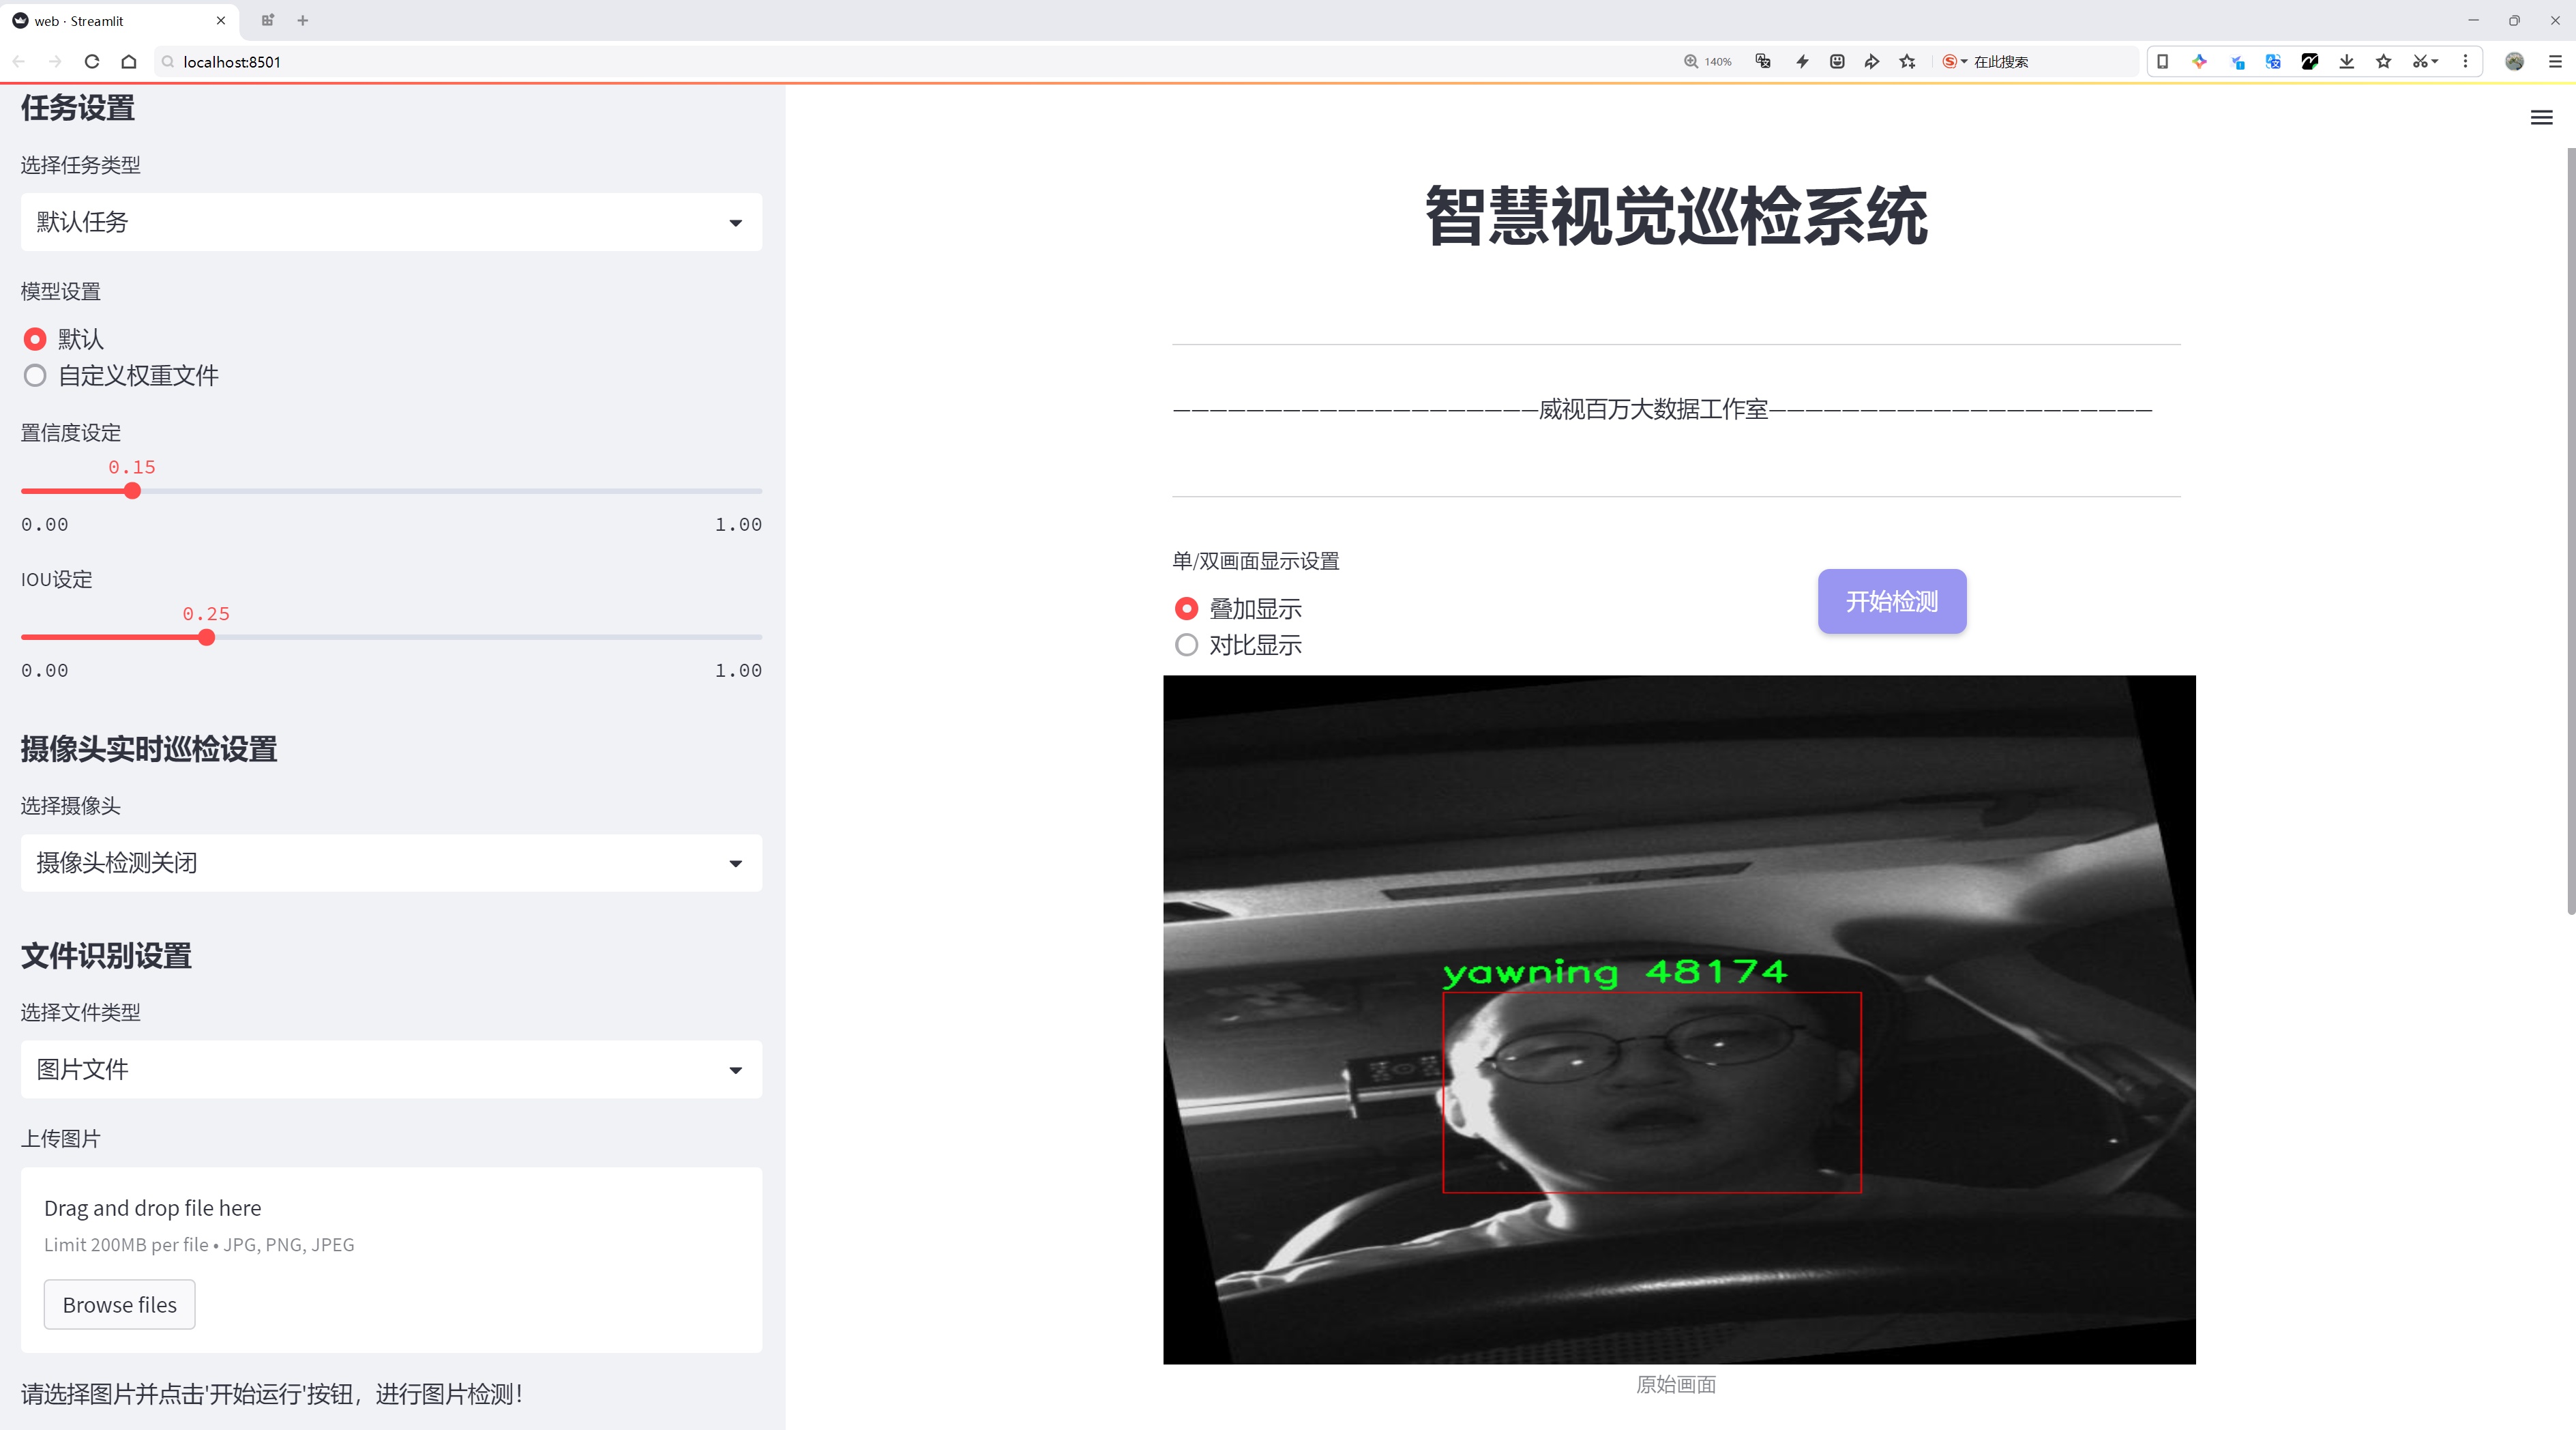Click the browser back arrow

click(x=19, y=61)
